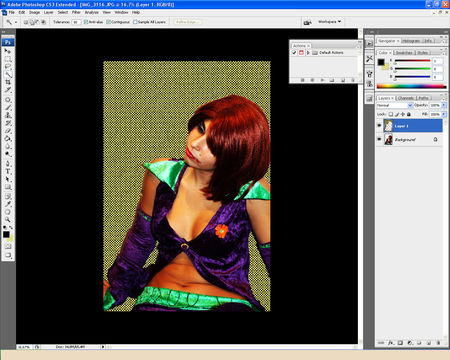Click the red R color slider
Screen dimensions: 450x360
click(x=413, y=61)
